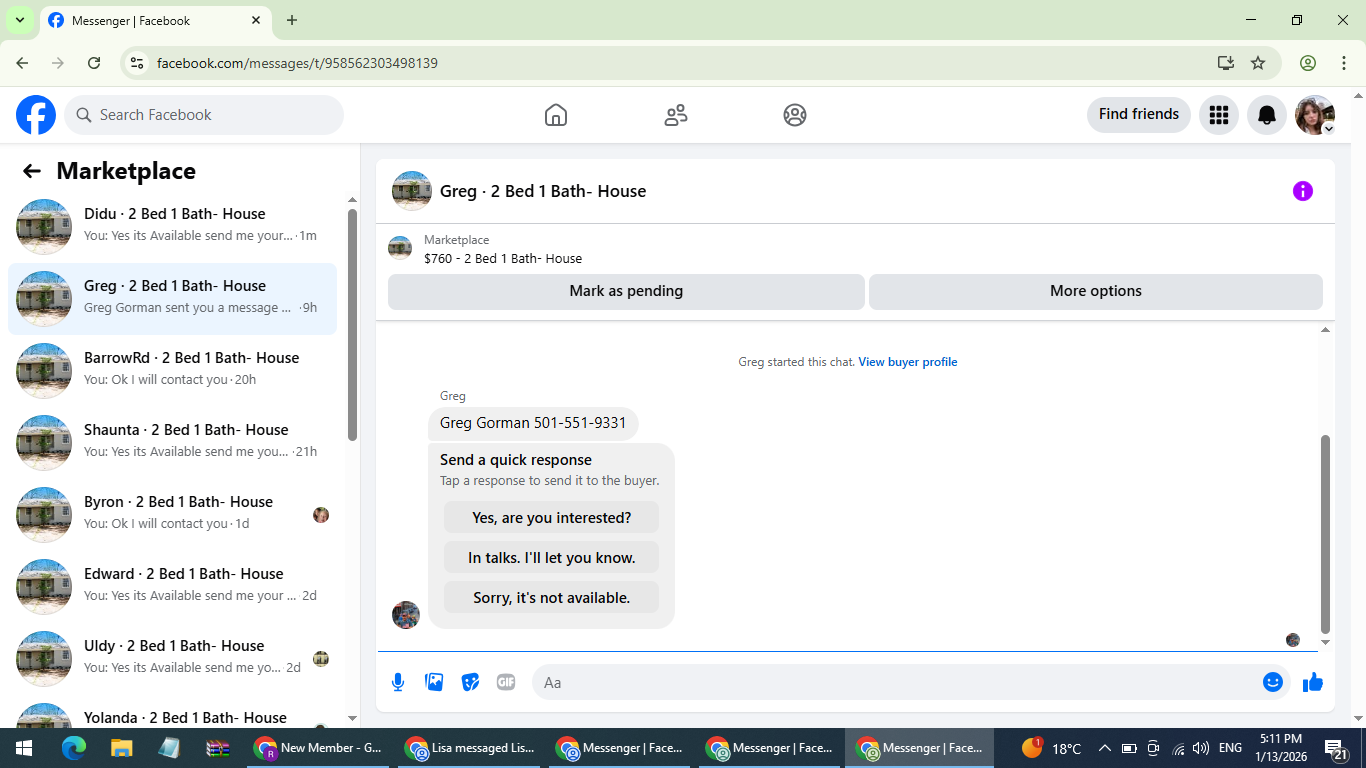Click the weather 18°C taskbar widget
Image resolution: width=1366 pixels, height=768 pixels.
pyautogui.click(x=1051, y=748)
